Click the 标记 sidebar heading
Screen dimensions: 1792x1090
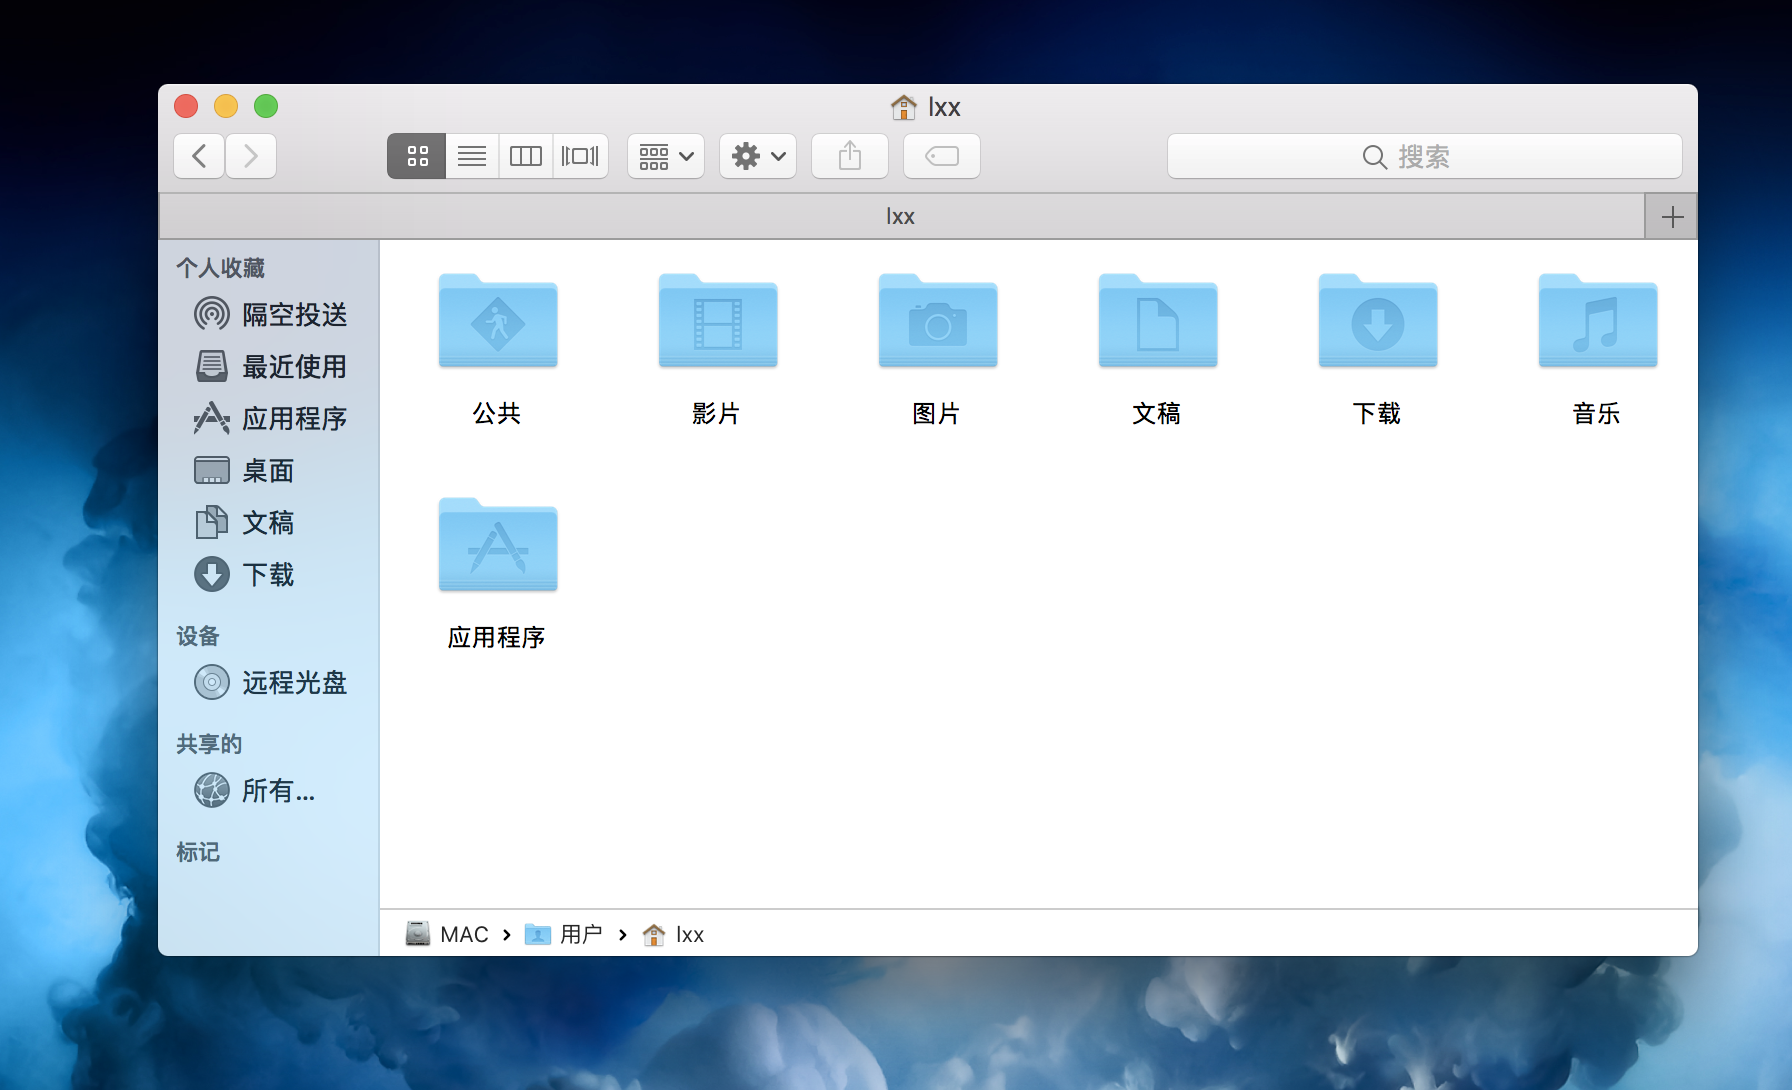click(198, 852)
